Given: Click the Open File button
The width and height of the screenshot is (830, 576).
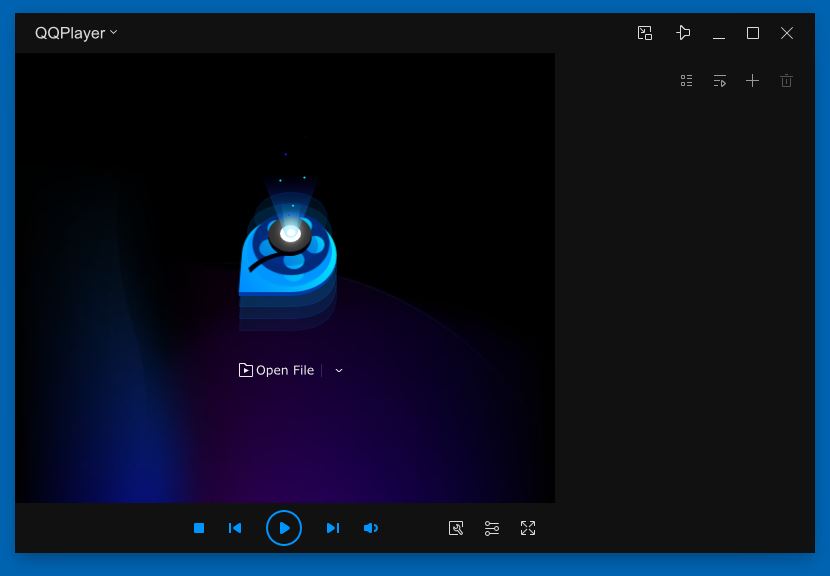Looking at the screenshot, I should [x=276, y=370].
